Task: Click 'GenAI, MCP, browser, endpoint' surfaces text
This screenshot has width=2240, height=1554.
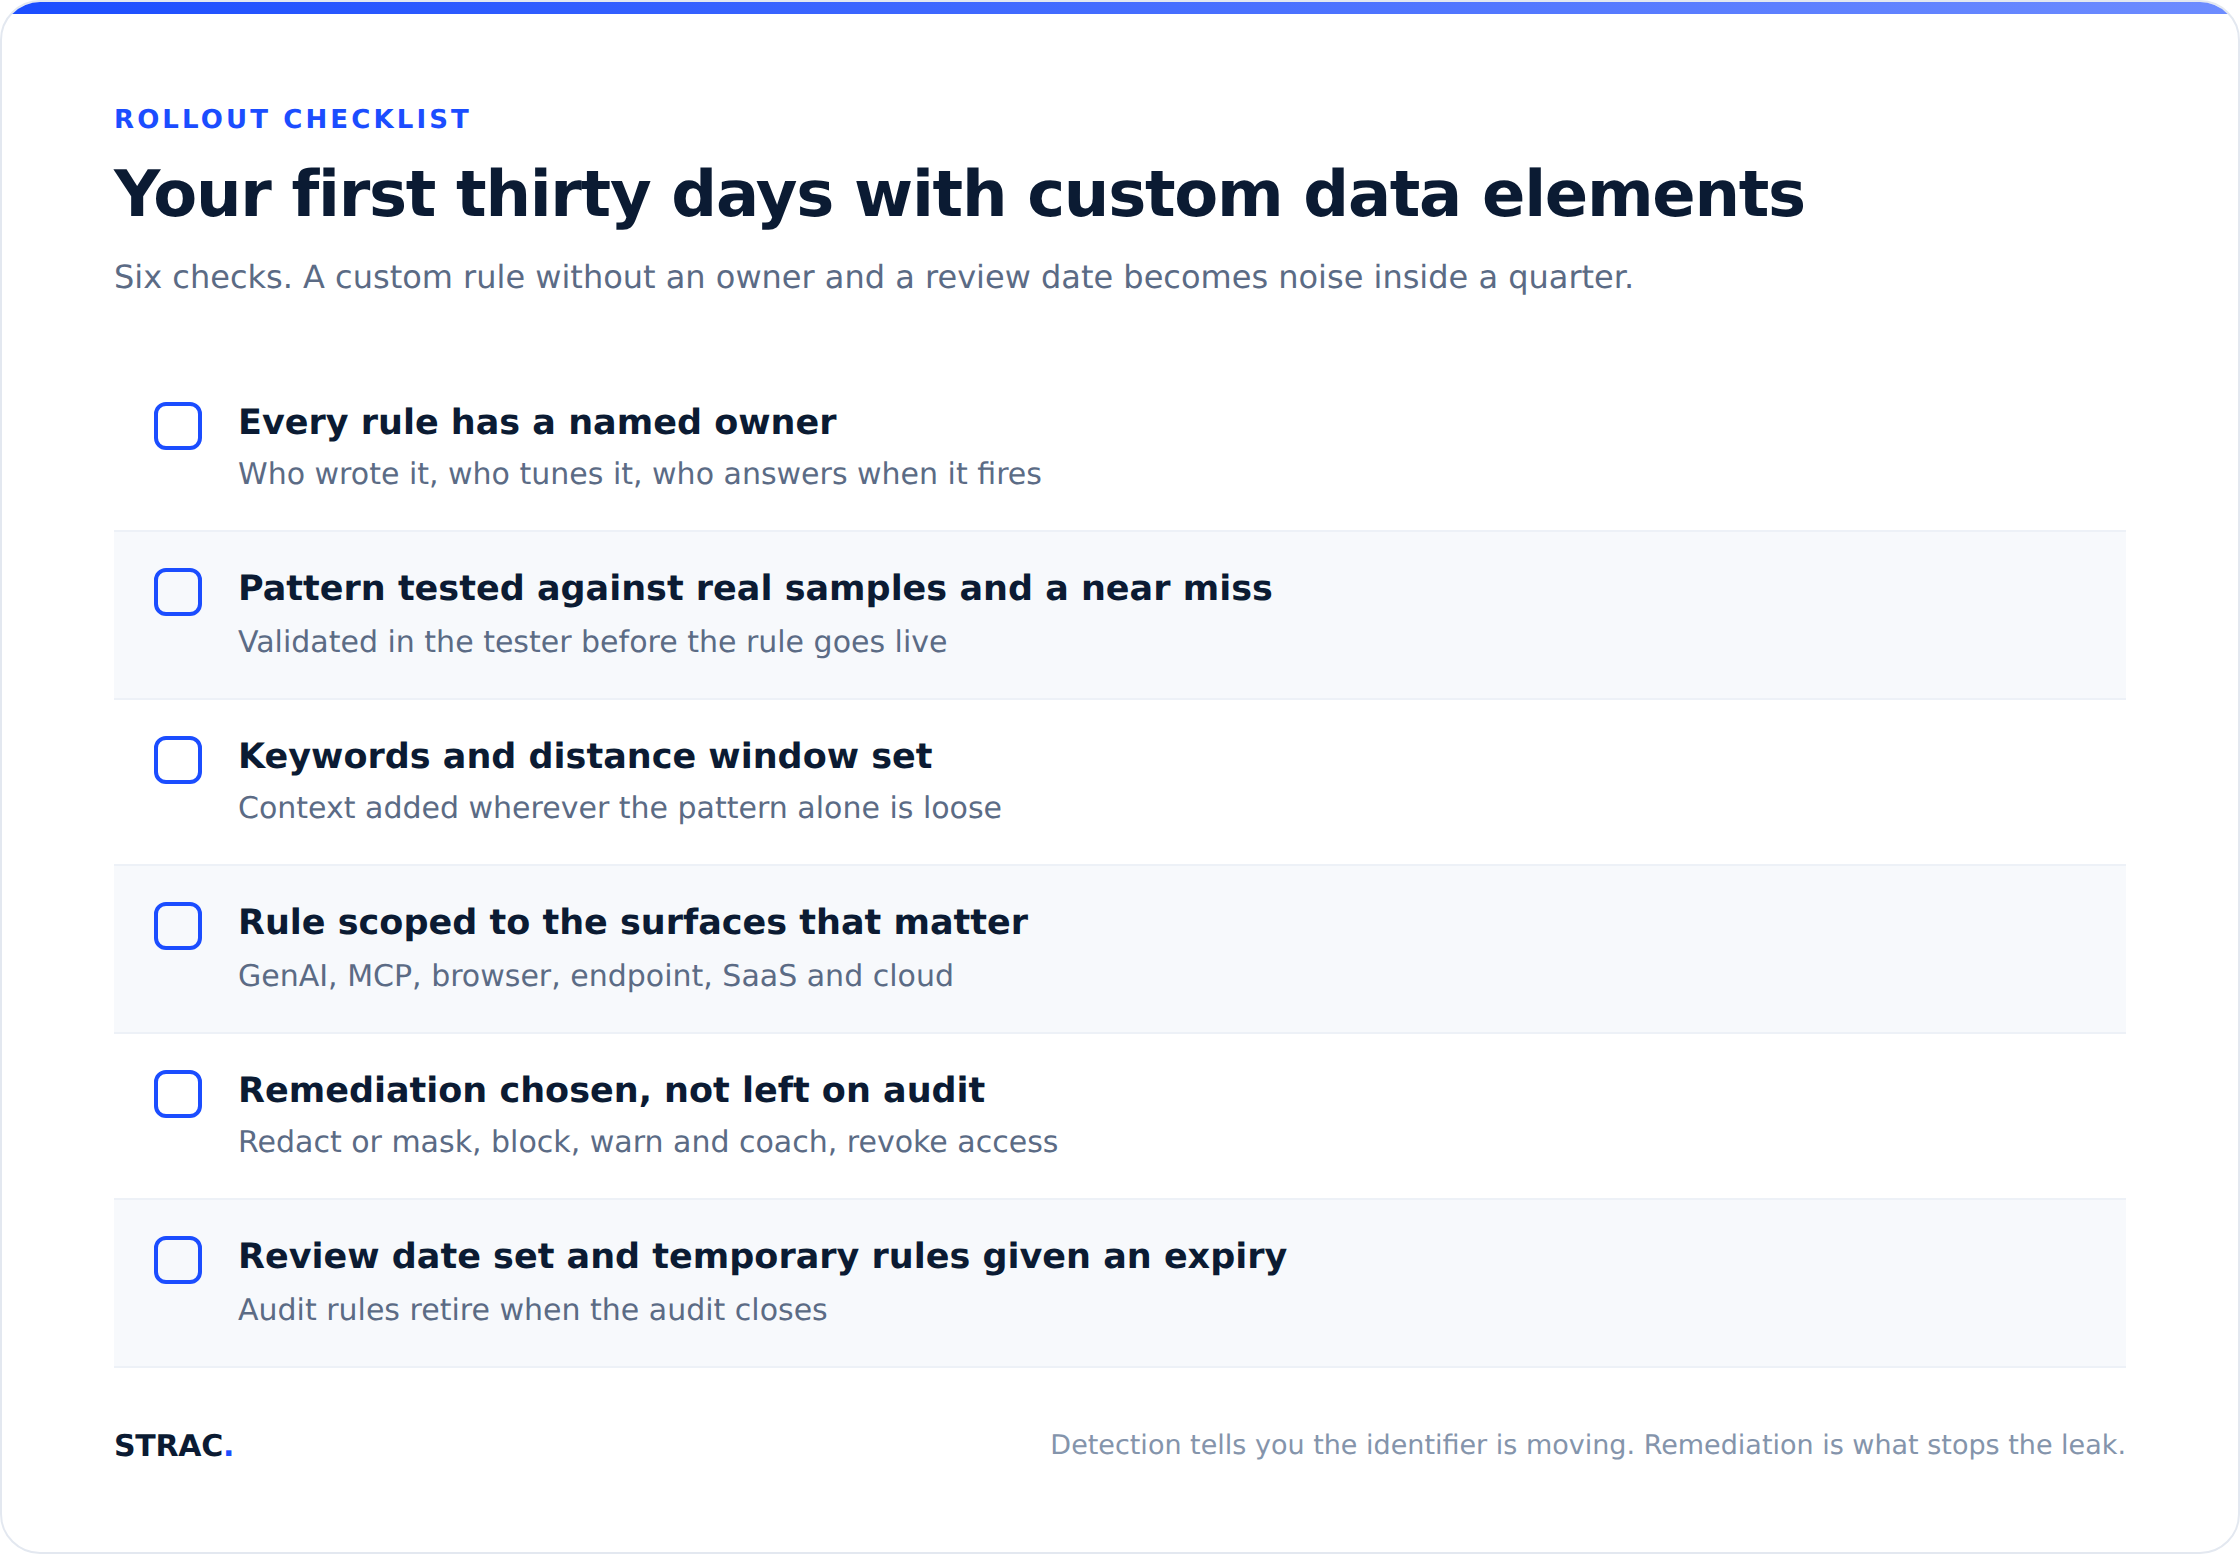Action: [595, 976]
